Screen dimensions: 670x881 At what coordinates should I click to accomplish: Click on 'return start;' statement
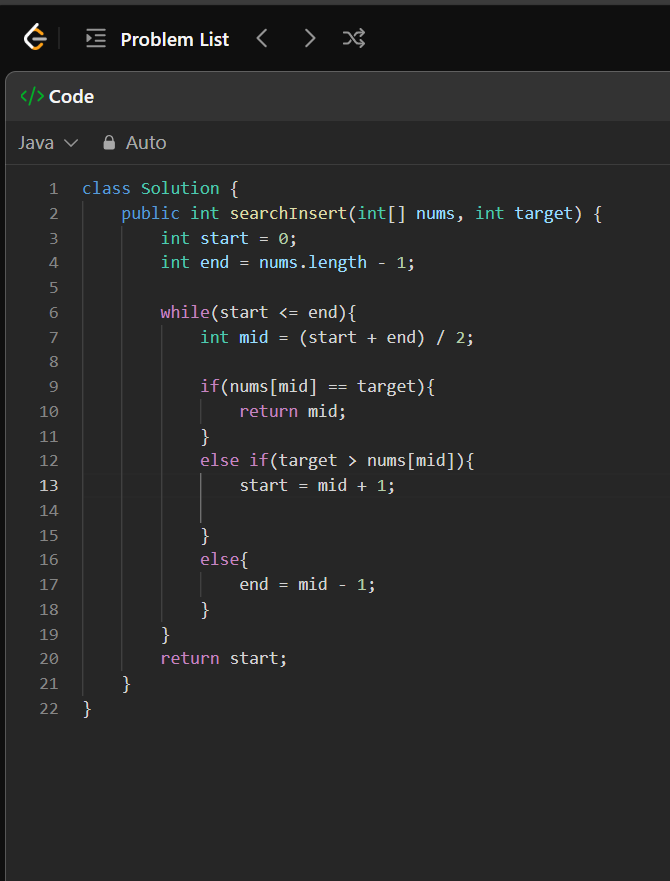(224, 659)
